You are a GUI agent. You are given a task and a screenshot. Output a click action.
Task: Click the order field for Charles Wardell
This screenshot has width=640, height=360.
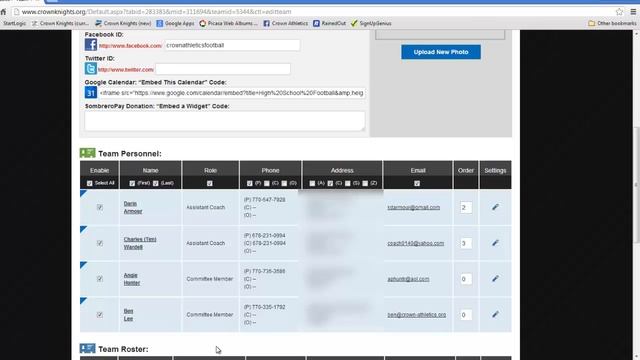coord(466,243)
